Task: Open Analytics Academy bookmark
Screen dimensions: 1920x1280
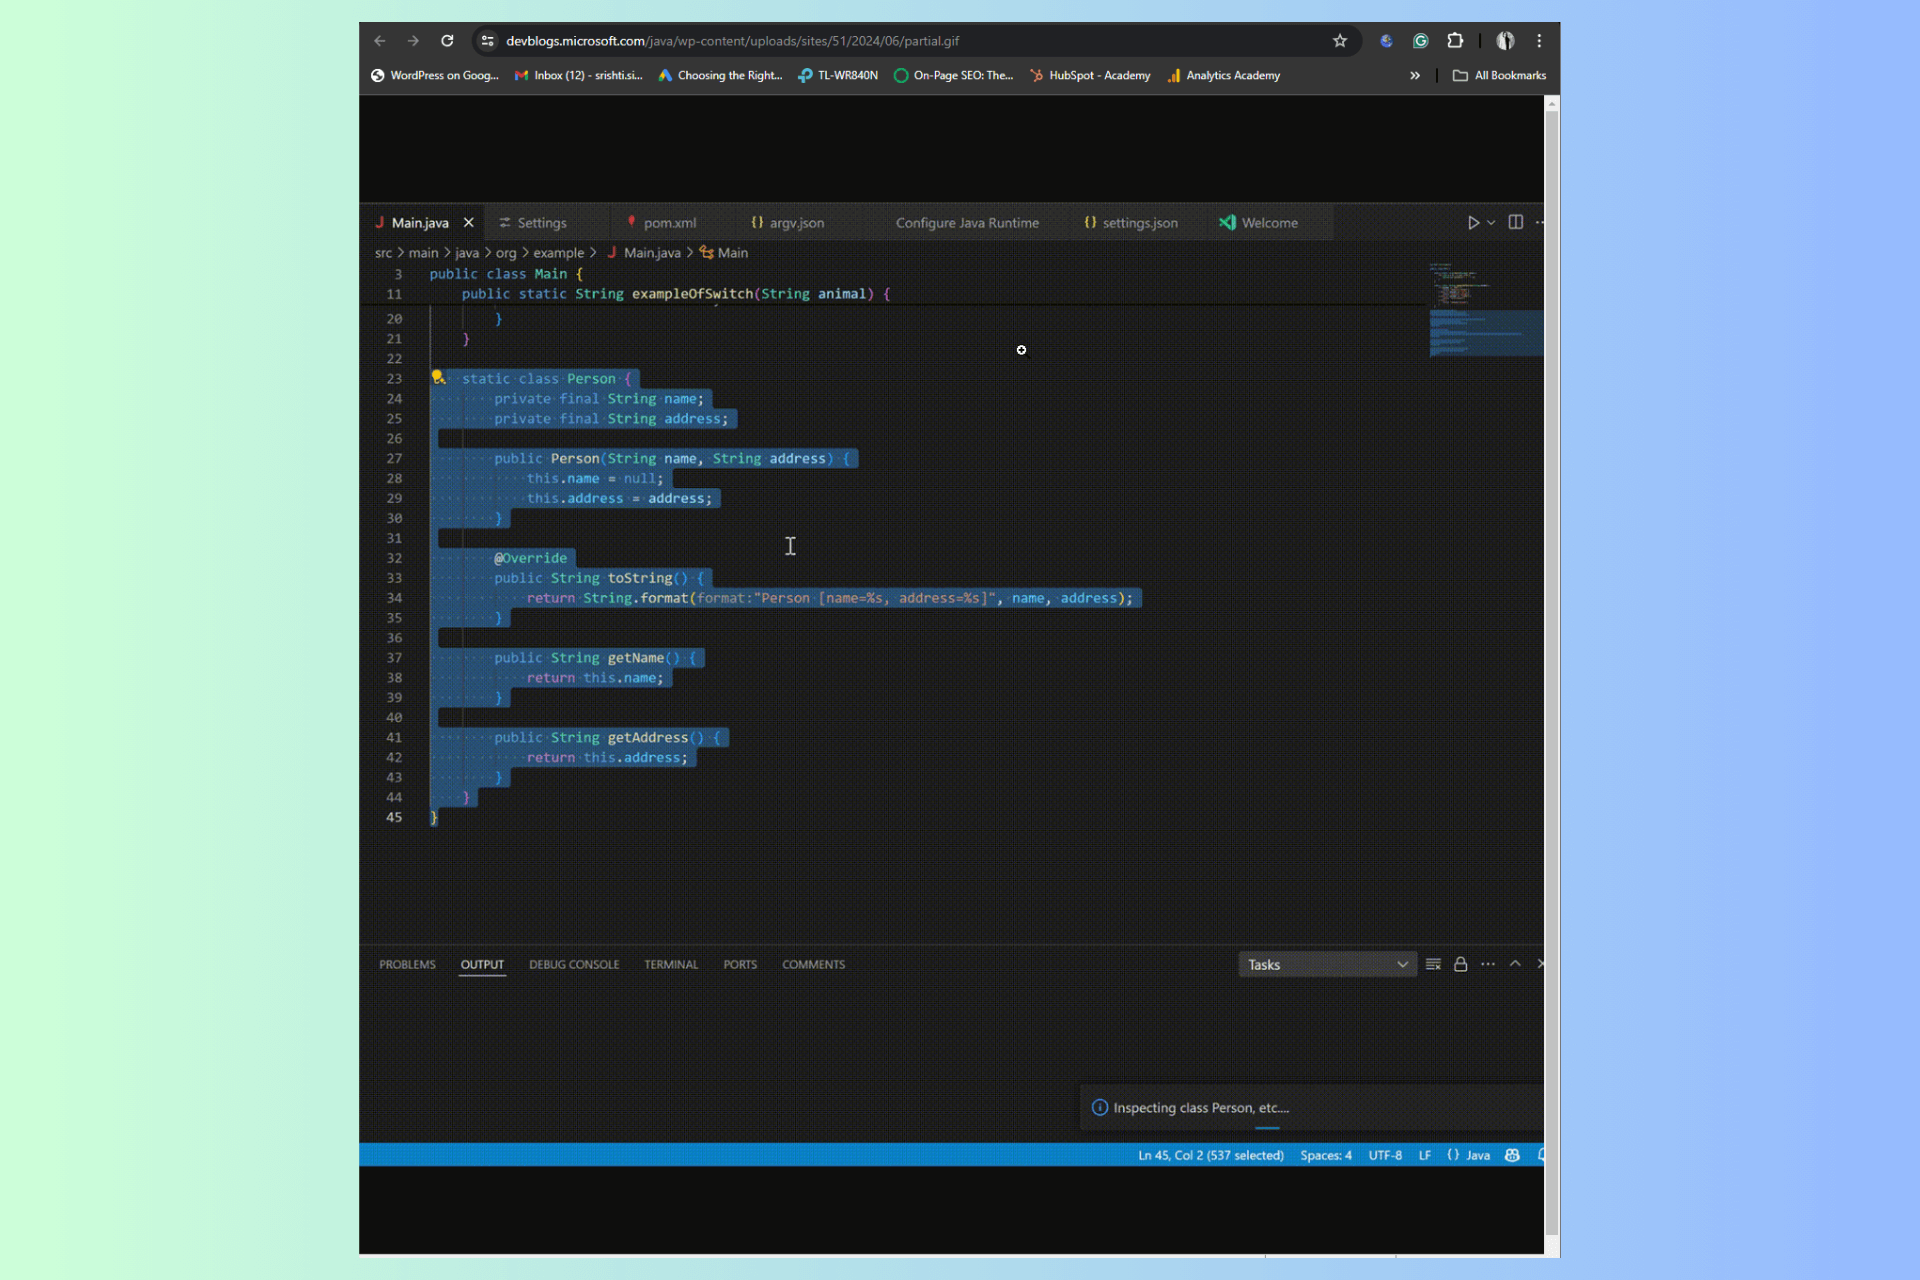Action: tap(1223, 75)
